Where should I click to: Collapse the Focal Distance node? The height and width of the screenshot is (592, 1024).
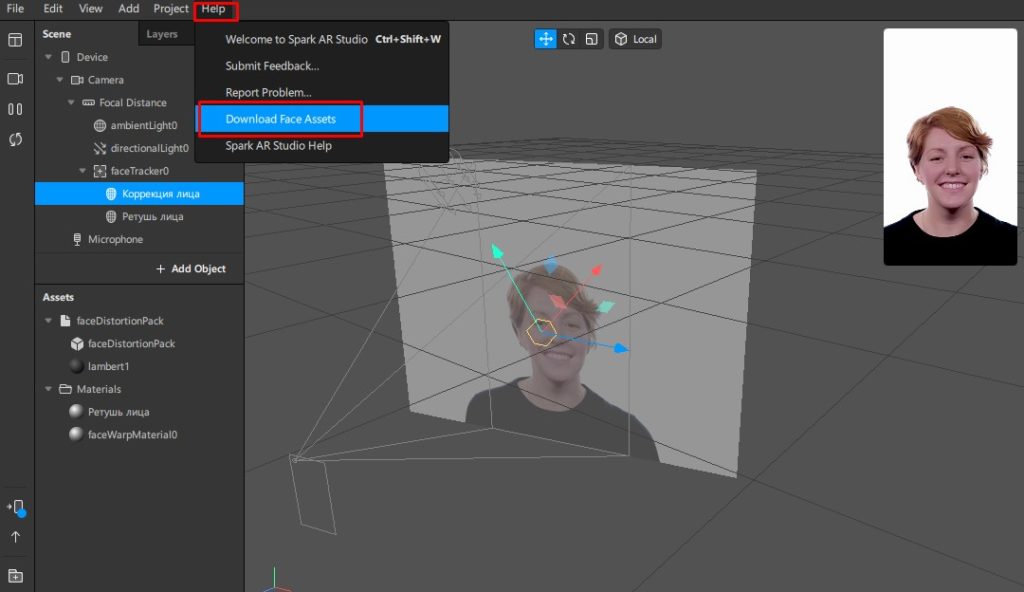click(71, 103)
